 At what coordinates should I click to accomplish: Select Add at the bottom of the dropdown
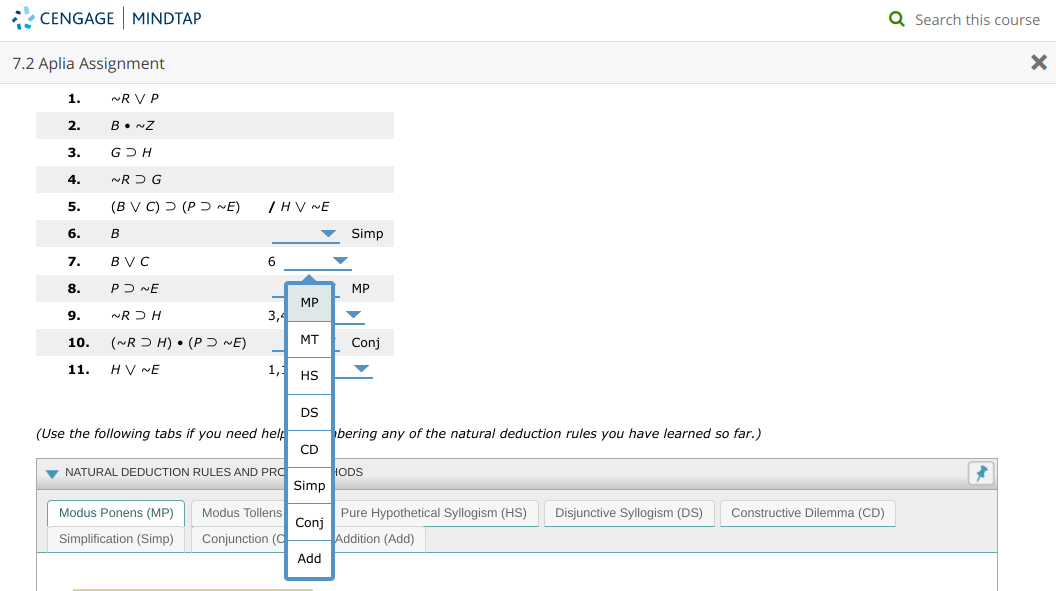308,558
